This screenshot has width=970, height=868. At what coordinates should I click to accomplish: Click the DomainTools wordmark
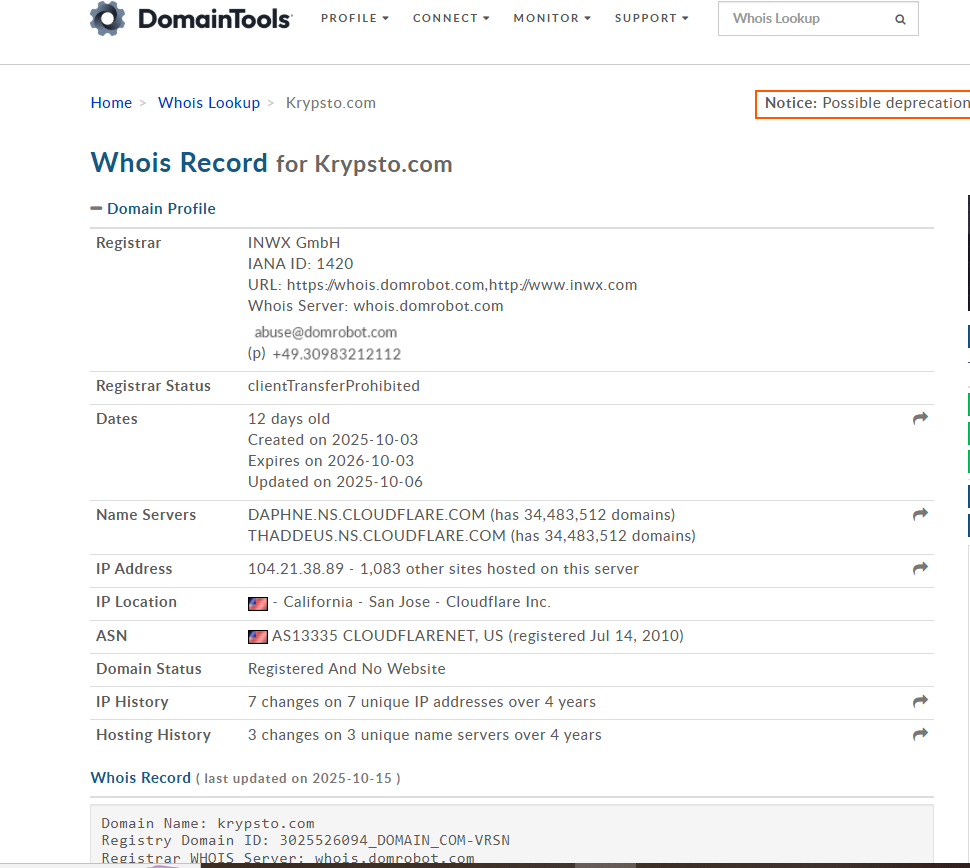(215, 19)
